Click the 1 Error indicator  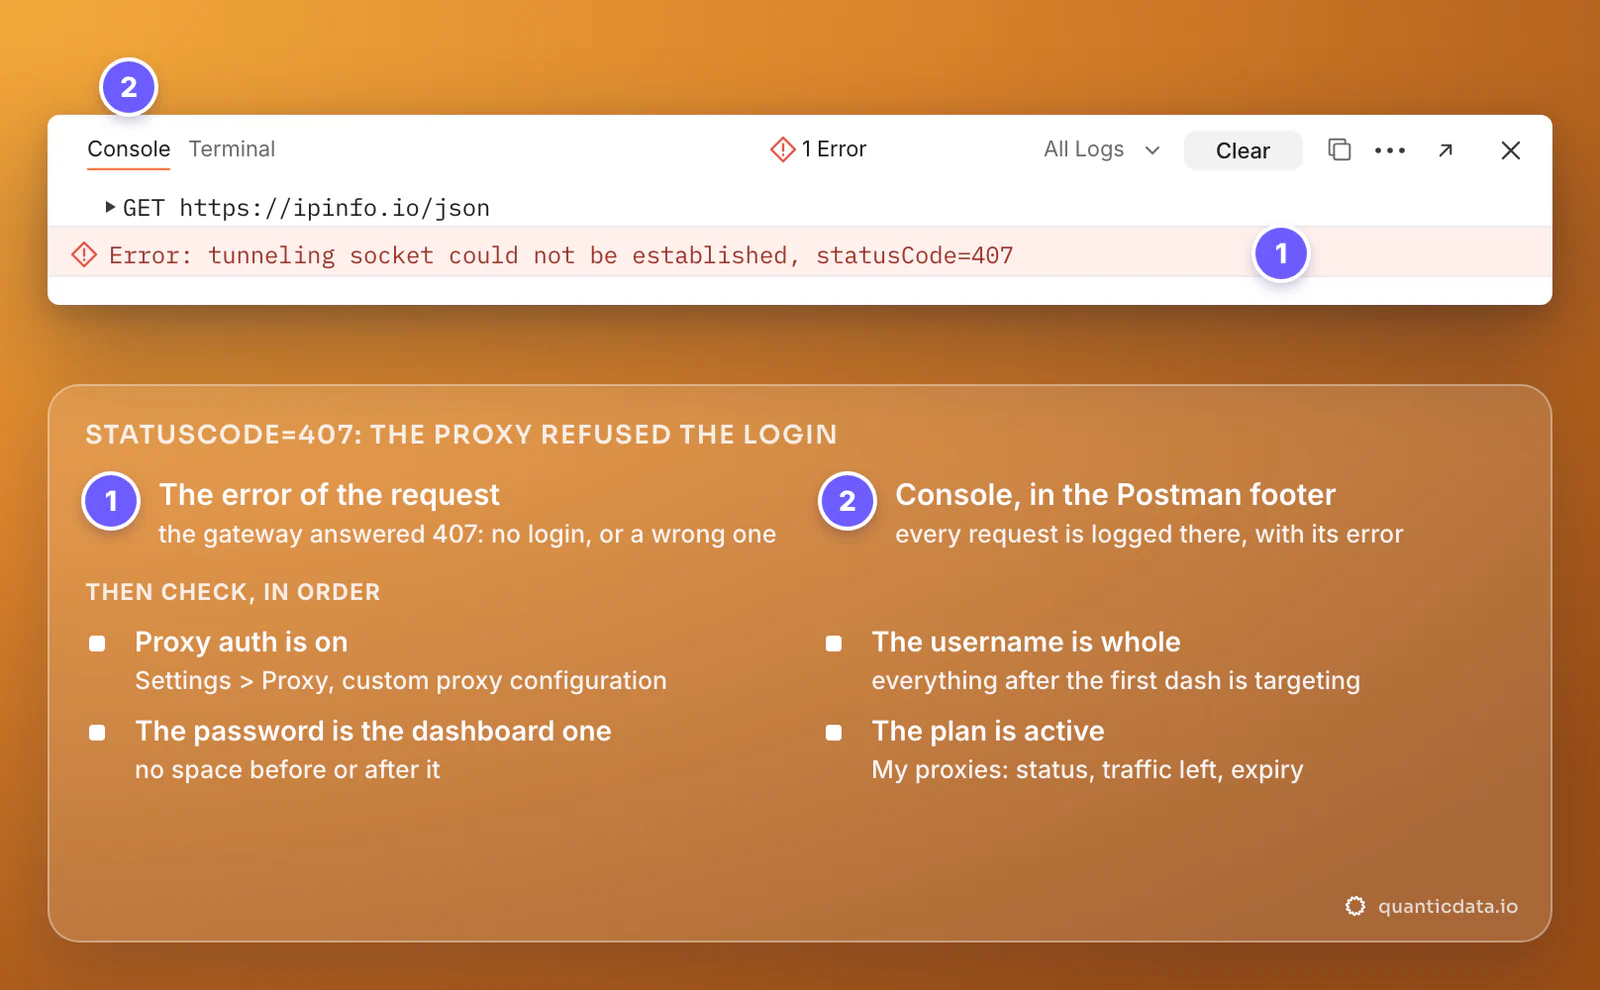[x=818, y=149]
